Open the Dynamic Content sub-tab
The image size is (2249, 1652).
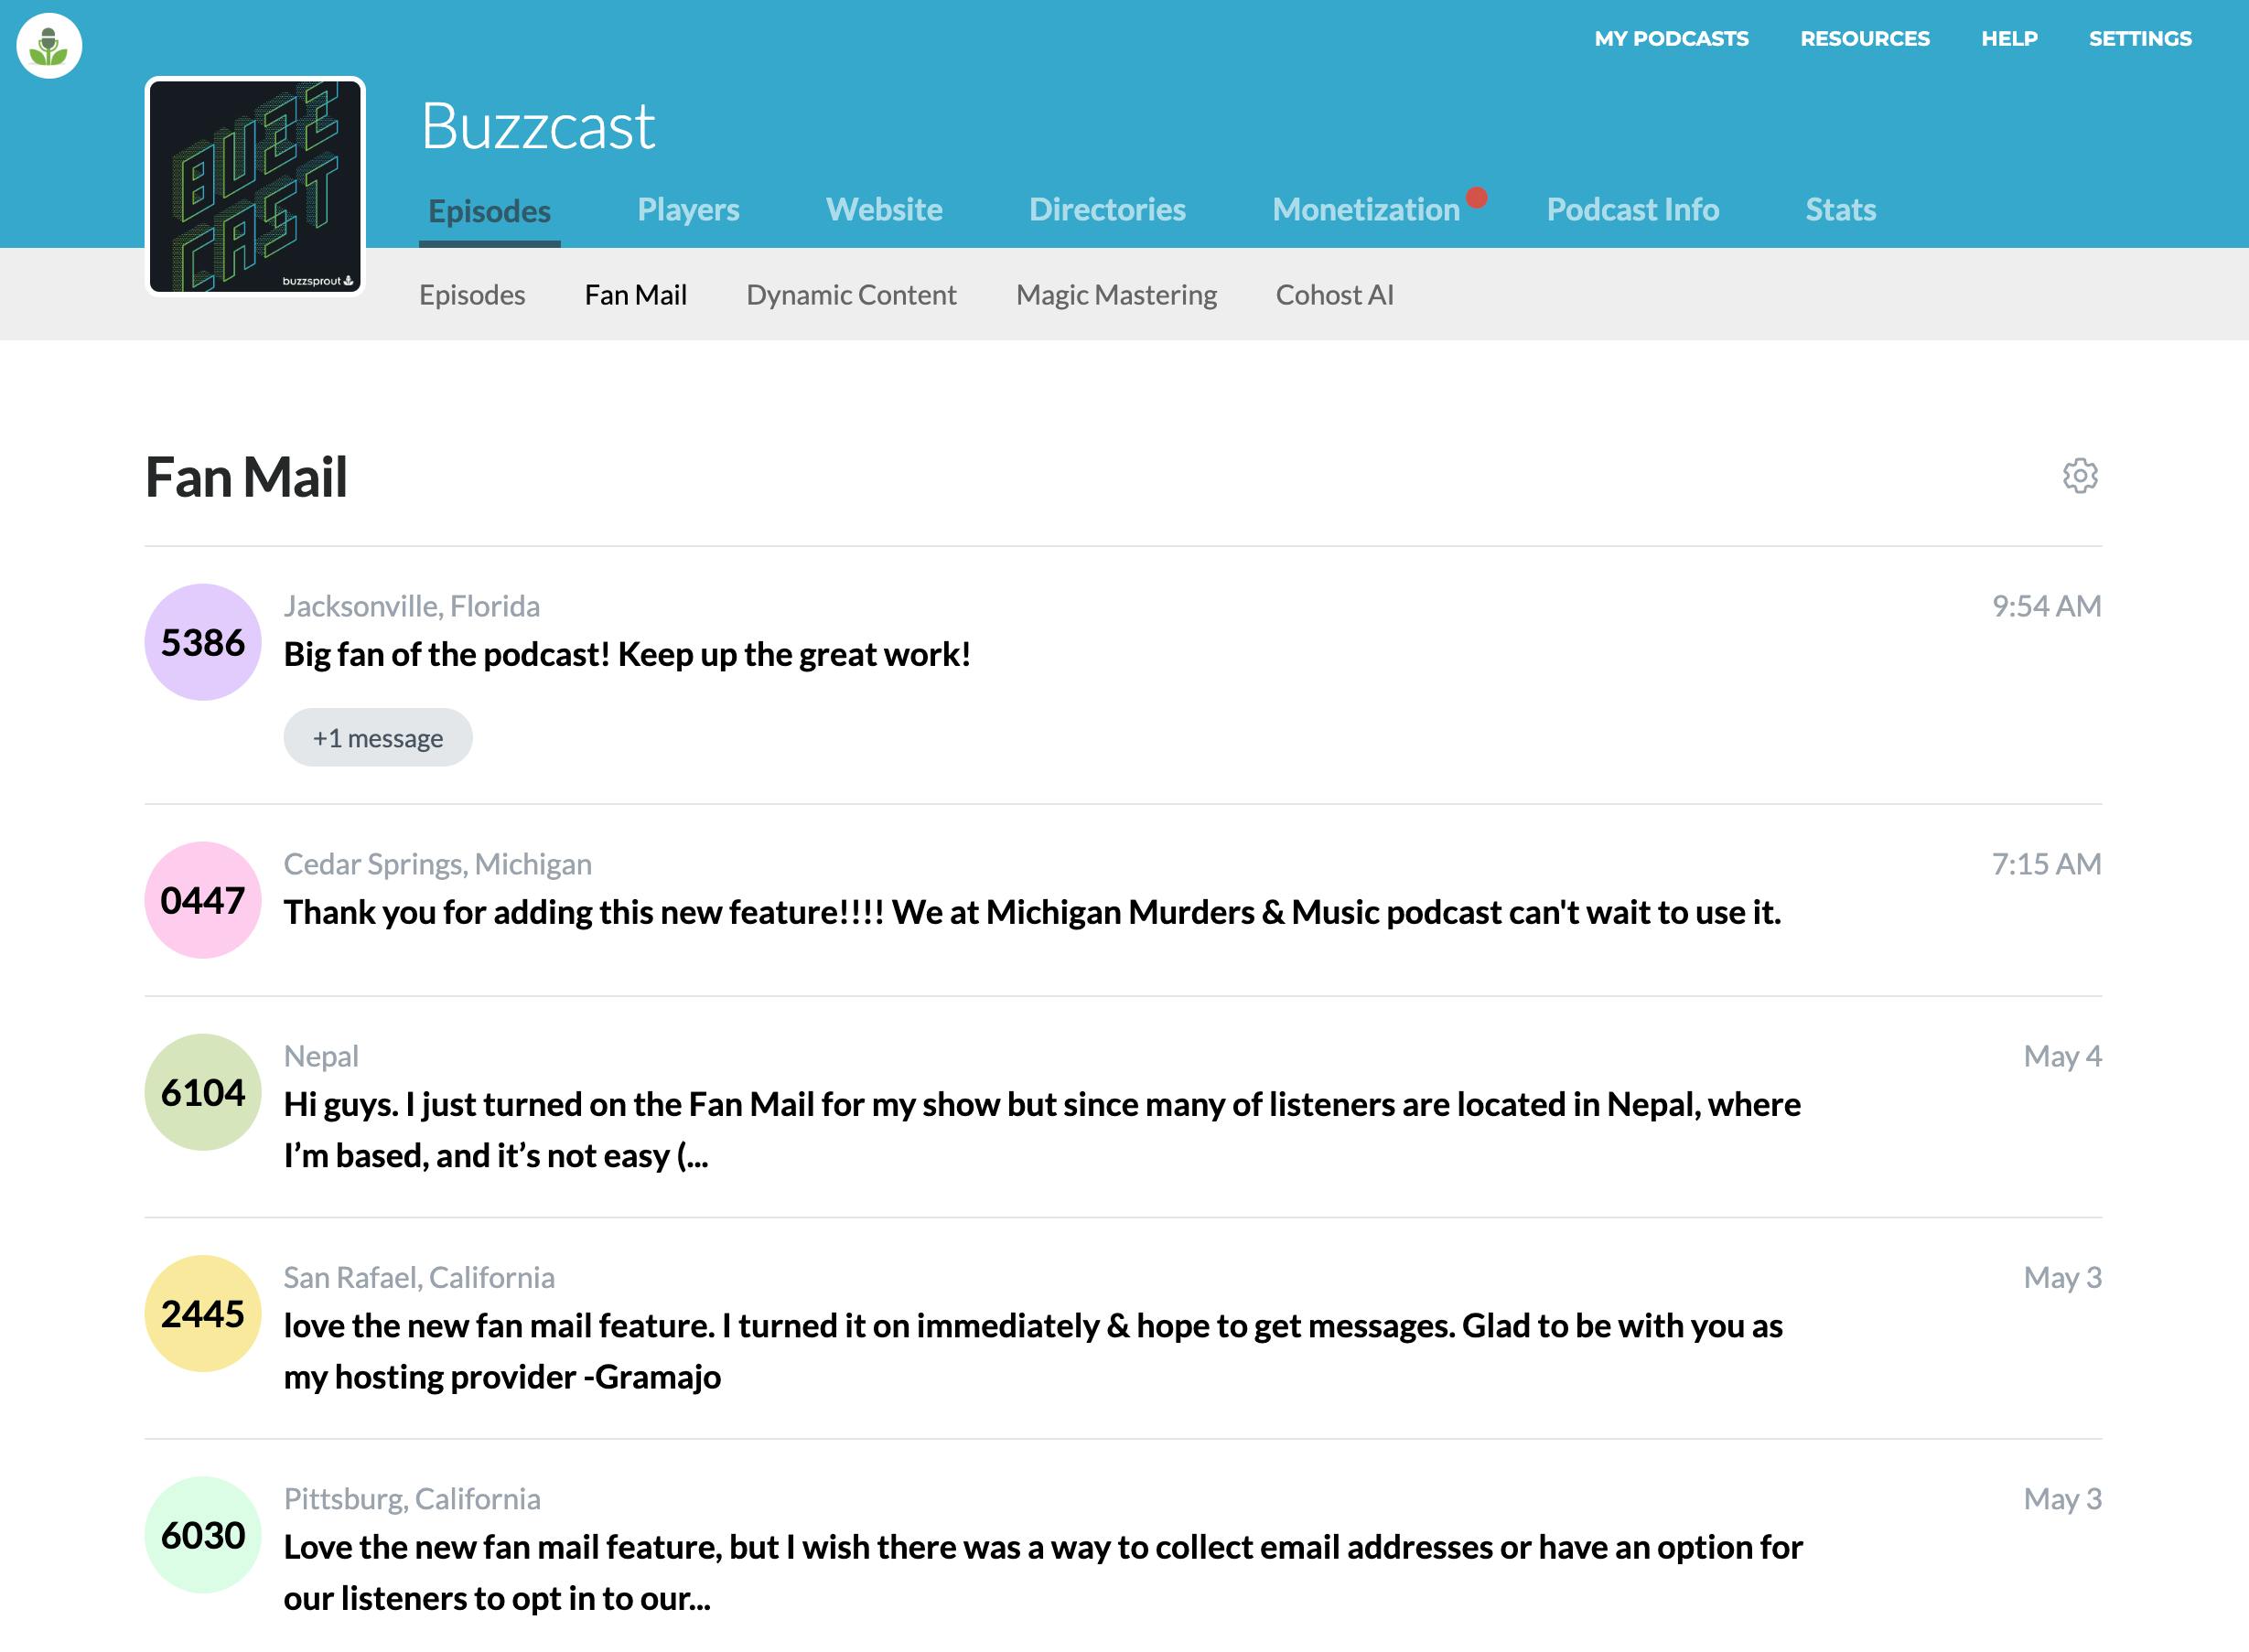(851, 295)
